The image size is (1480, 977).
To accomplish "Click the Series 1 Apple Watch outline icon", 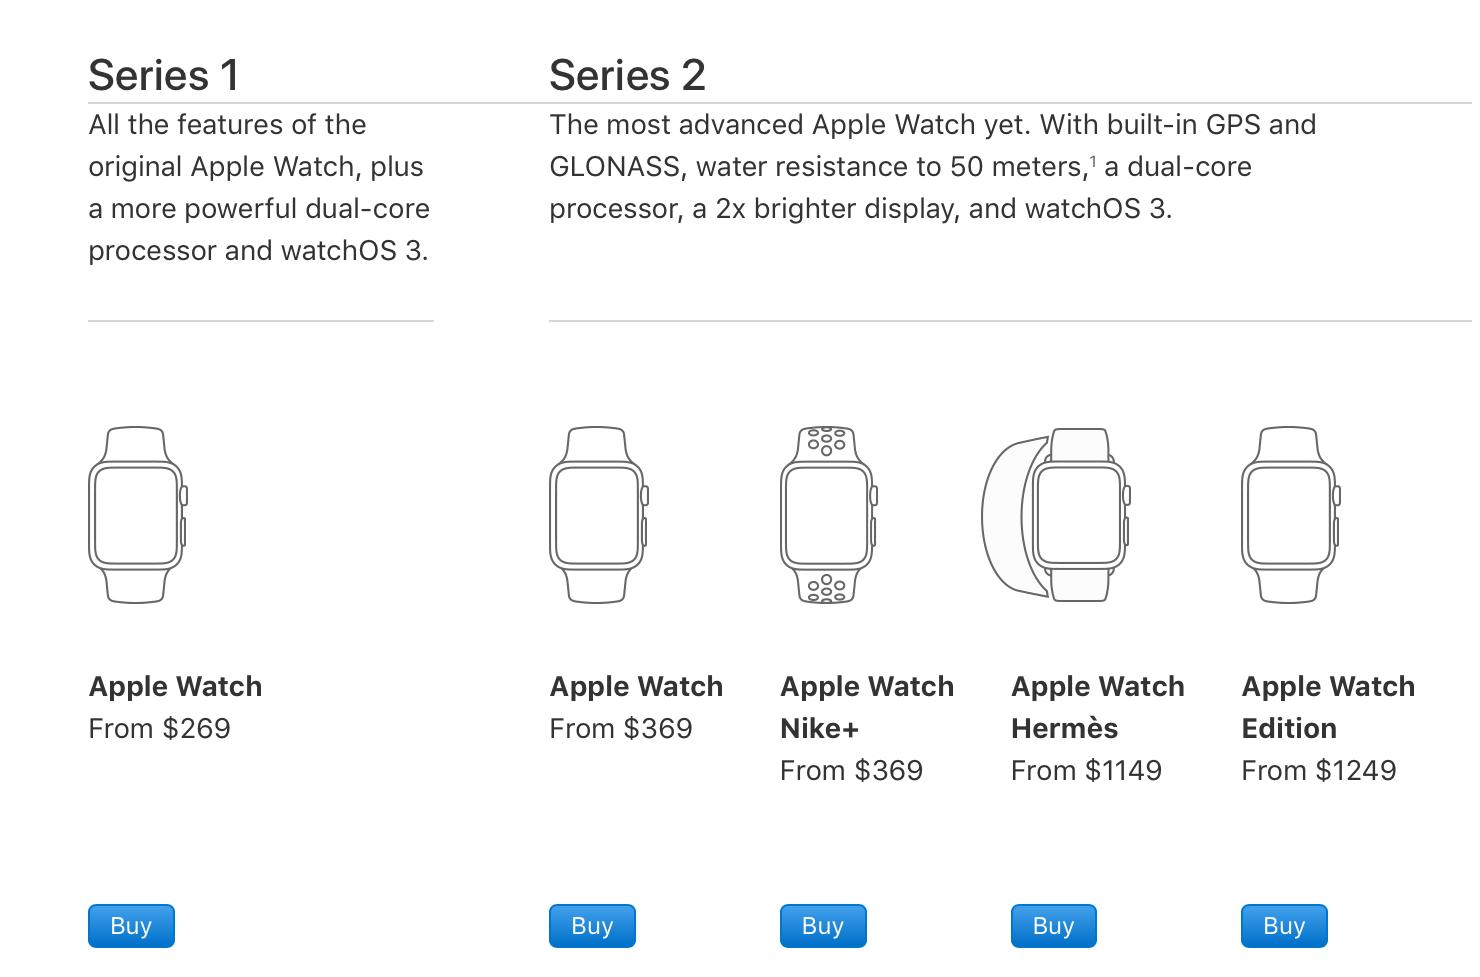I will coord(137,515).
